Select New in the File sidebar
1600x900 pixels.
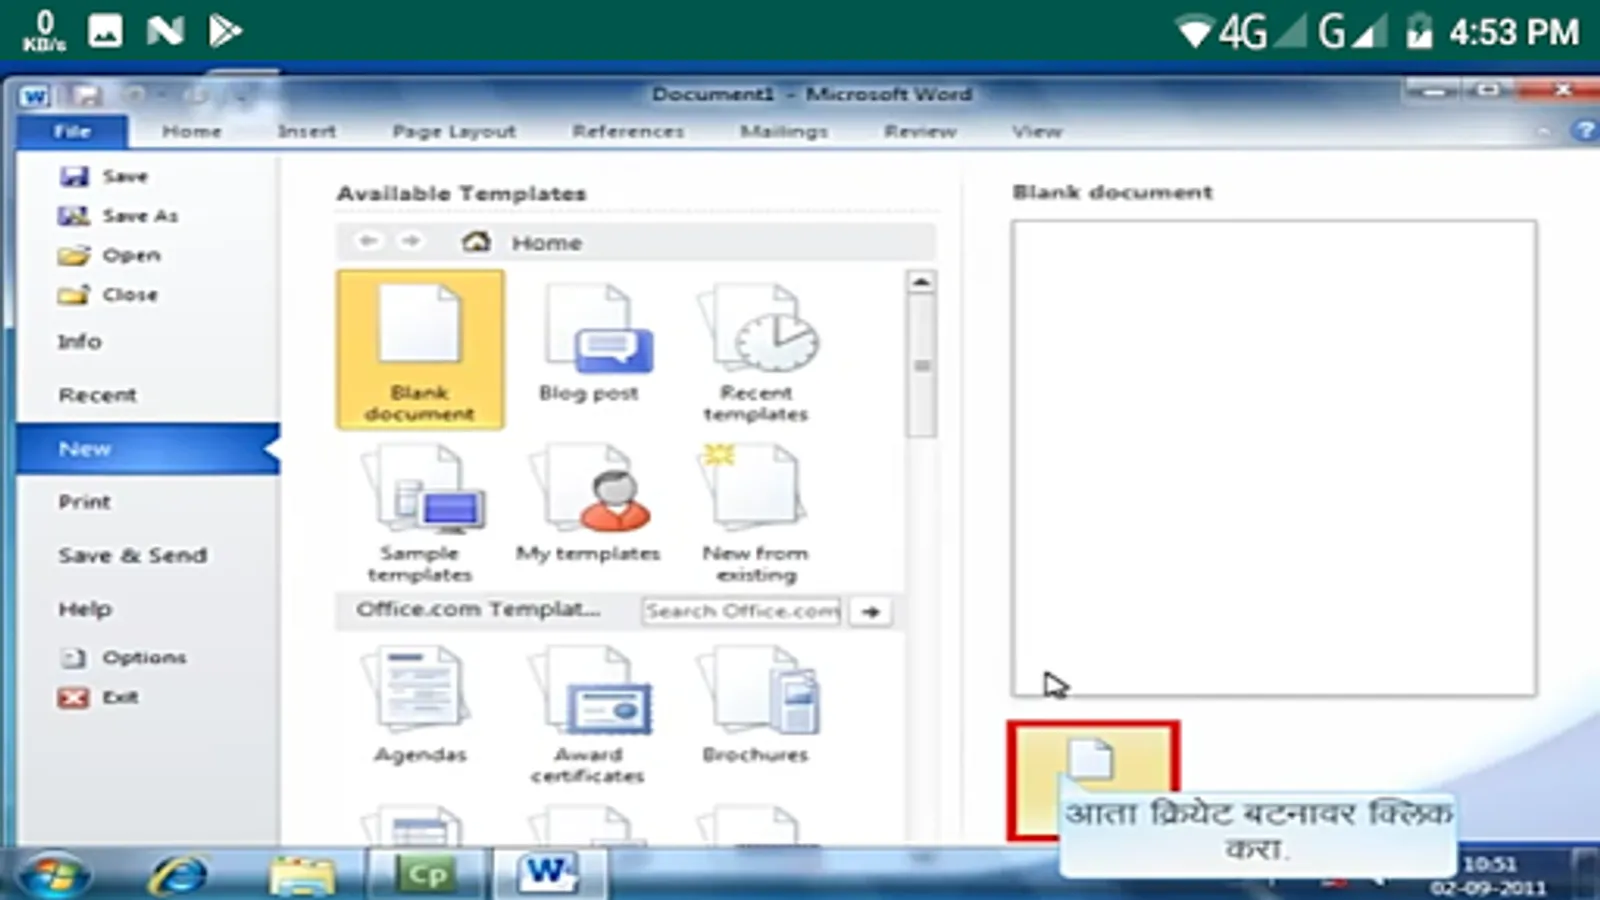(x=148, y=449)
